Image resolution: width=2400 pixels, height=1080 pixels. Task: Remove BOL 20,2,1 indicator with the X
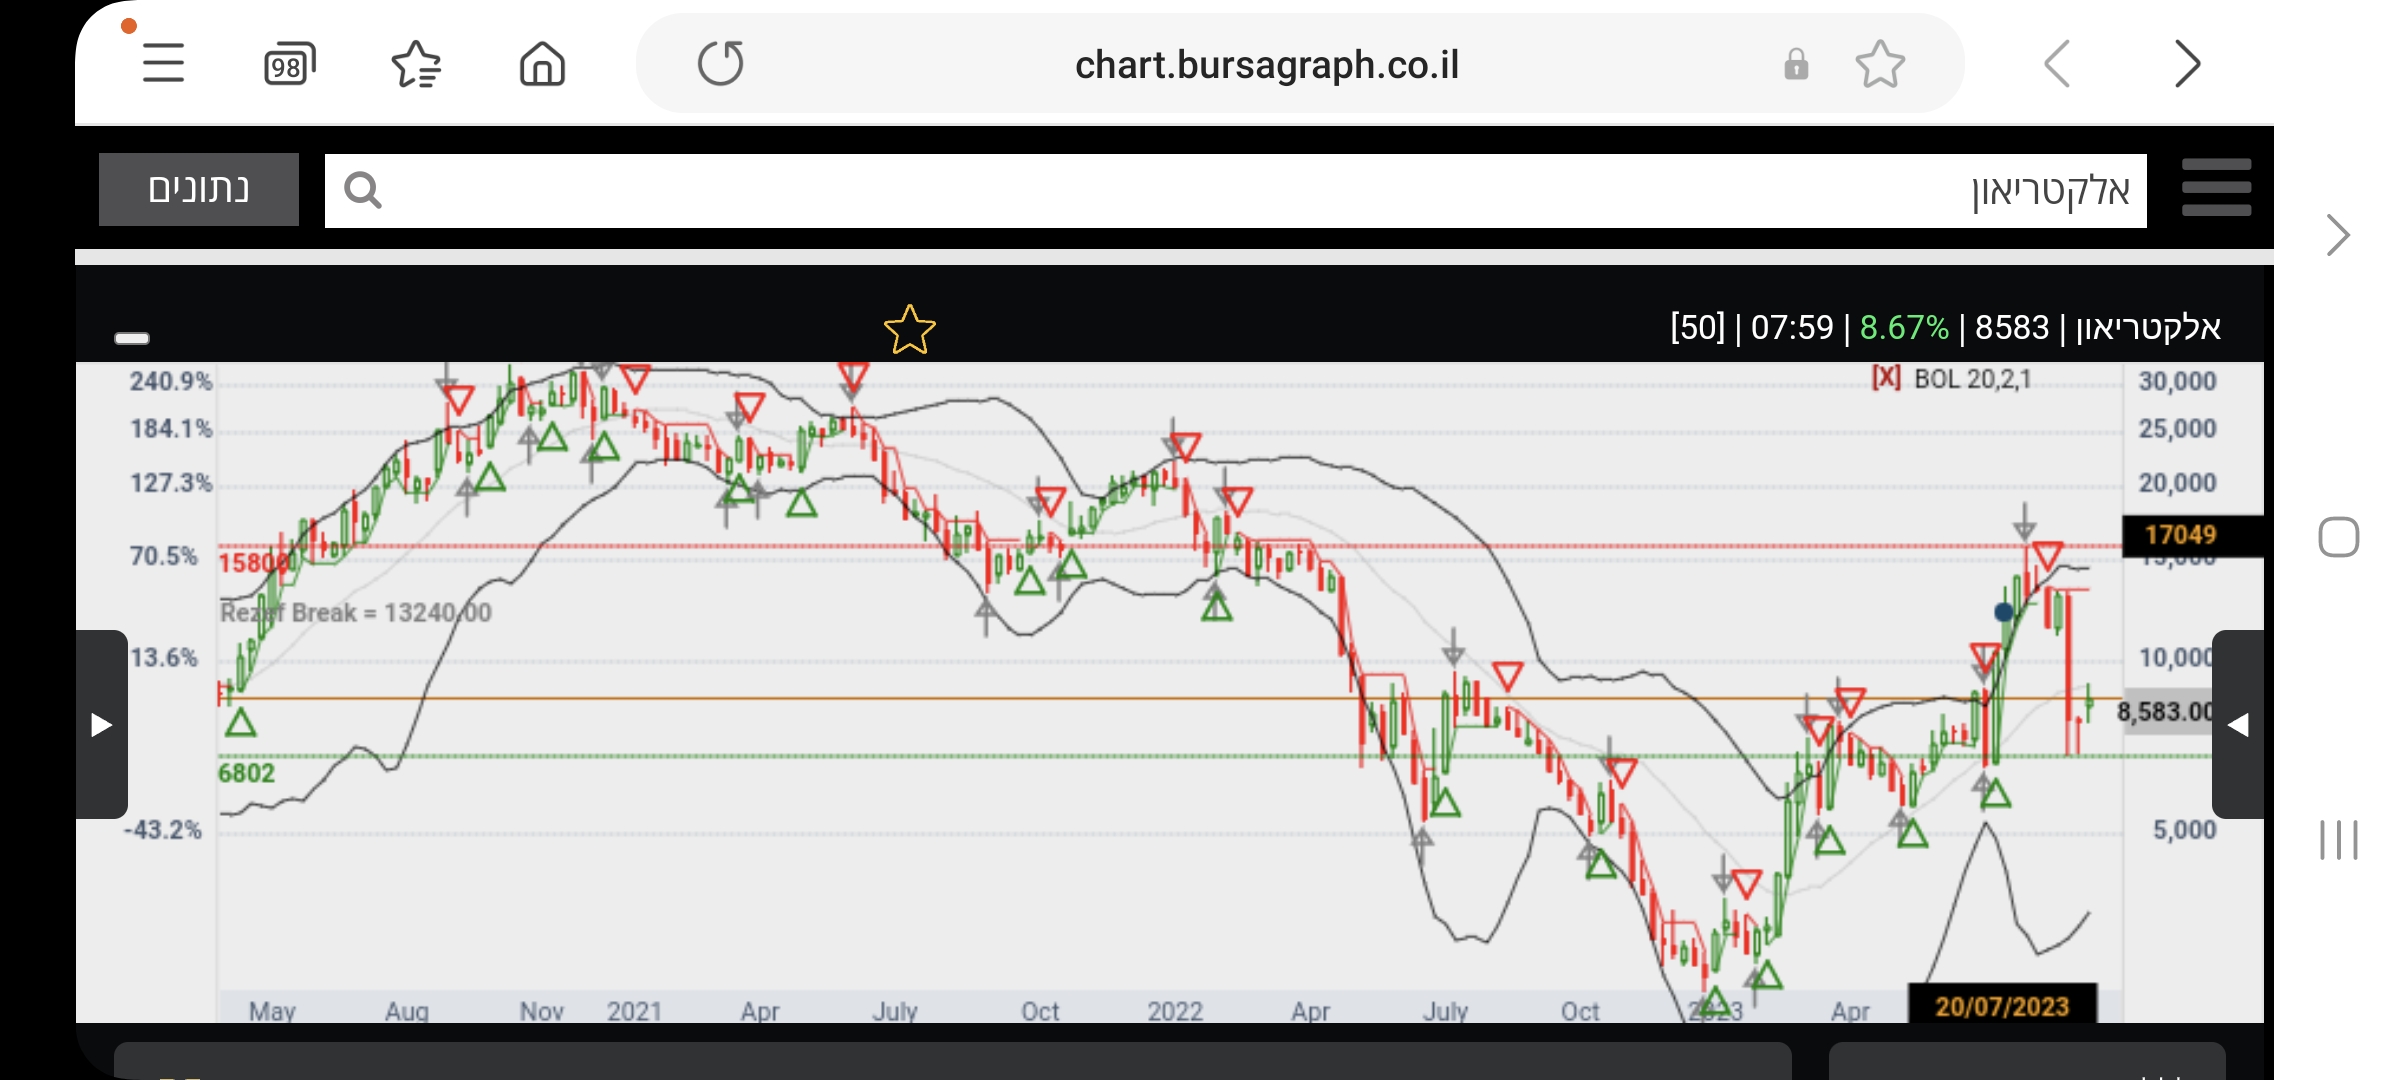[x=1885, y=378]
